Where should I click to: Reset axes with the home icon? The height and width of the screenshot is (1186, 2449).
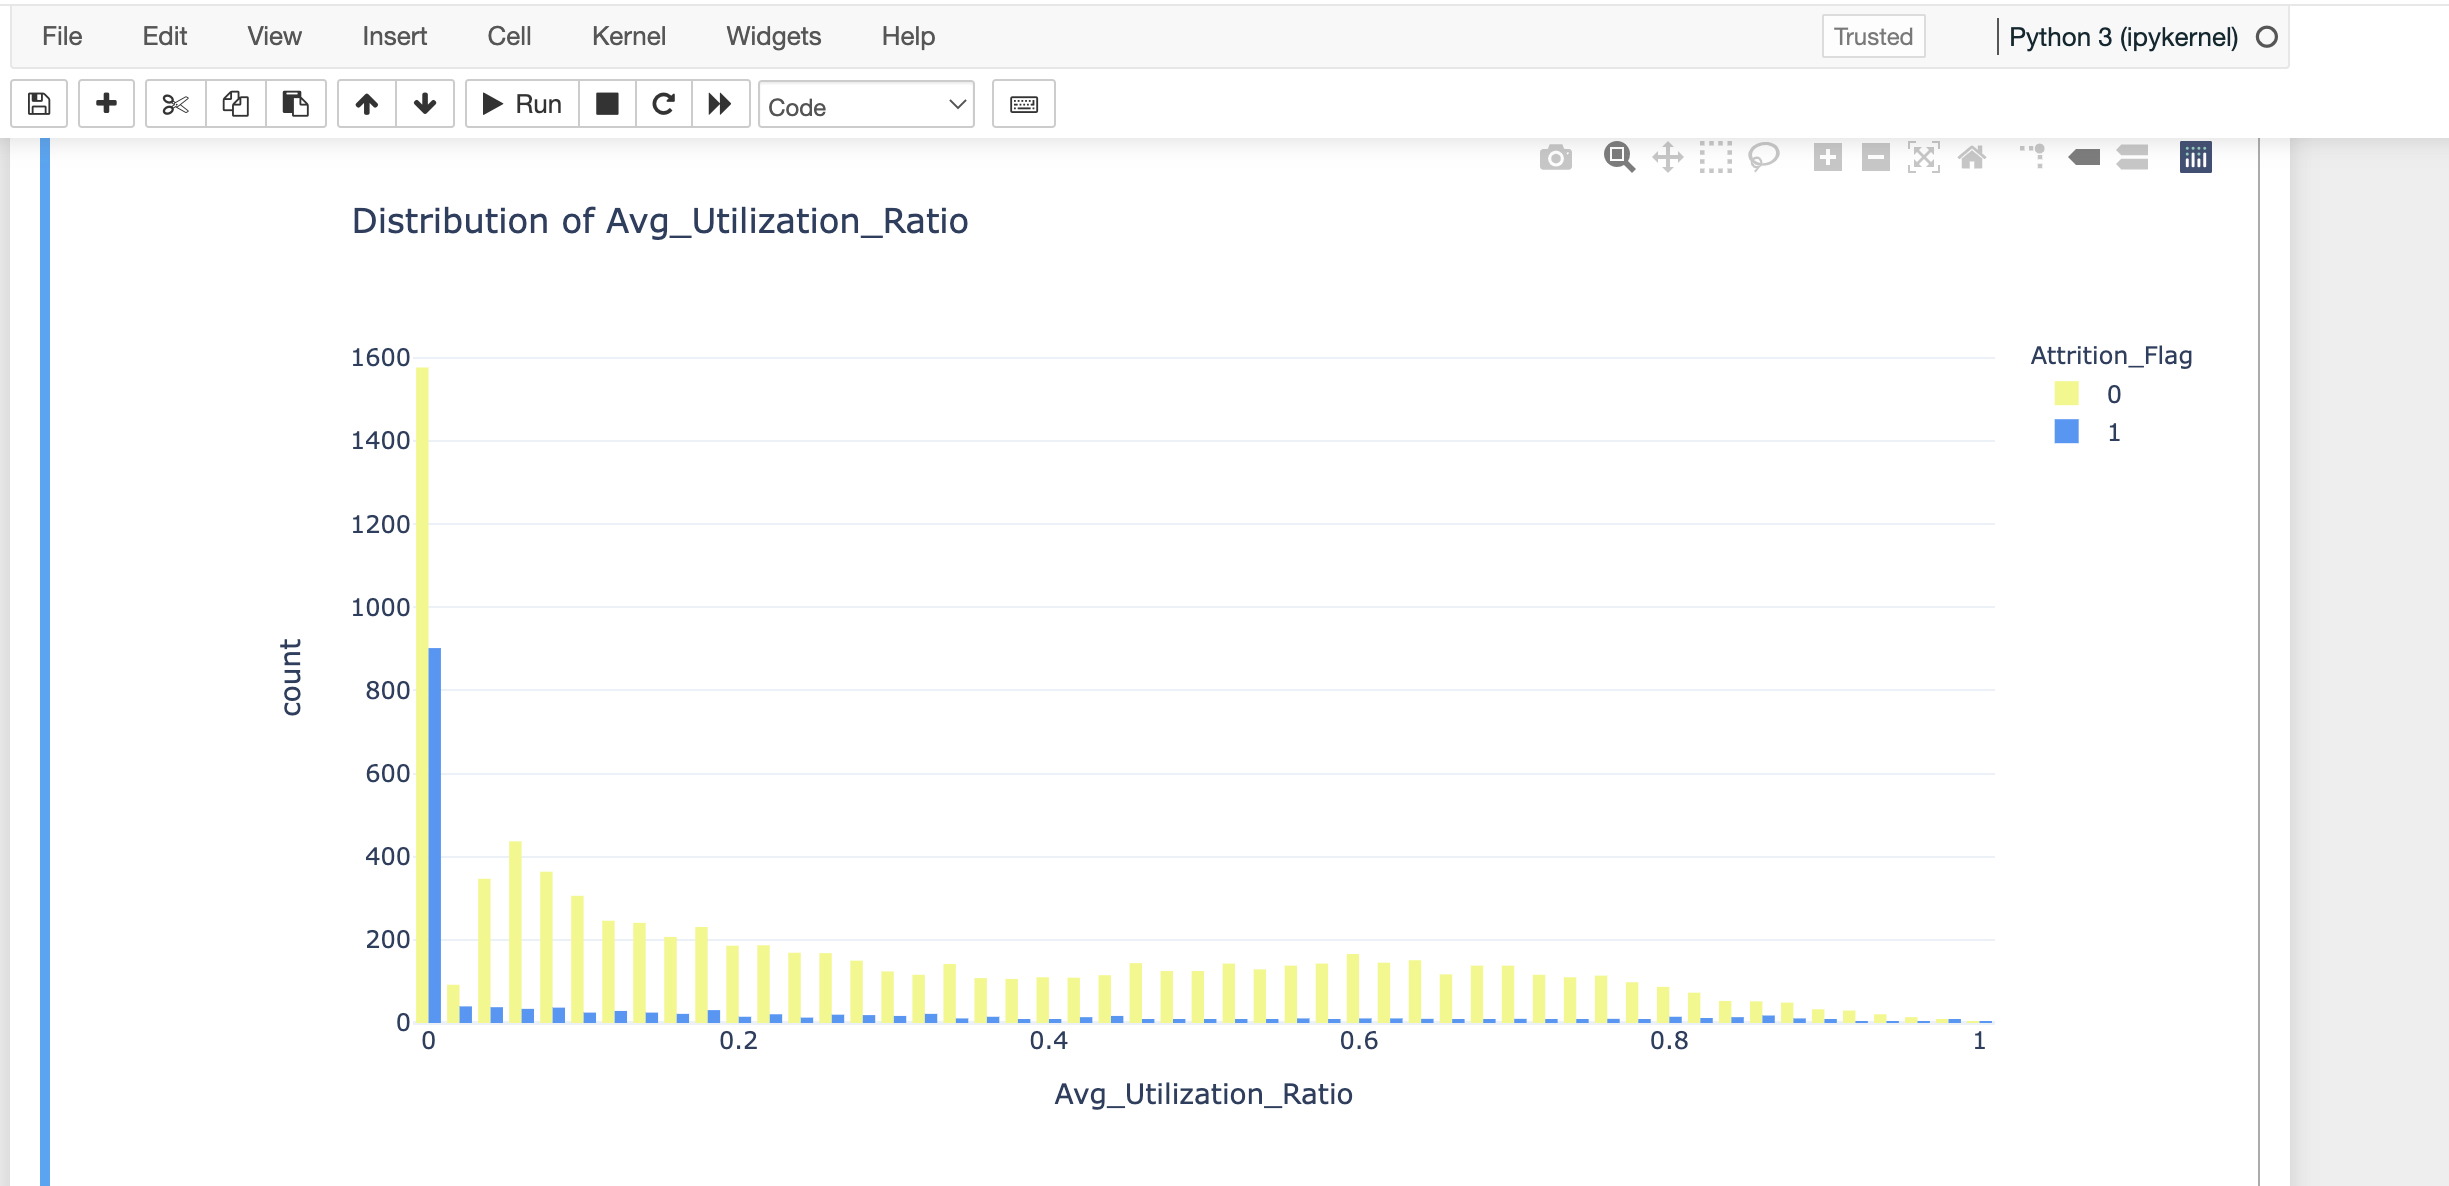1973,157
